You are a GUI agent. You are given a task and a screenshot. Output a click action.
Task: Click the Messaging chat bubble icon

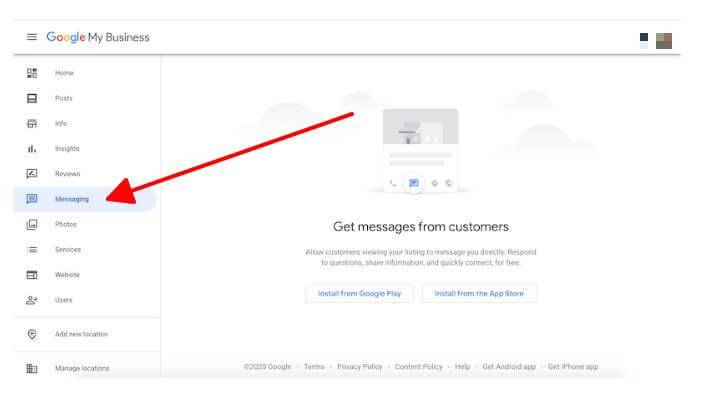click(x=32, y=199)
